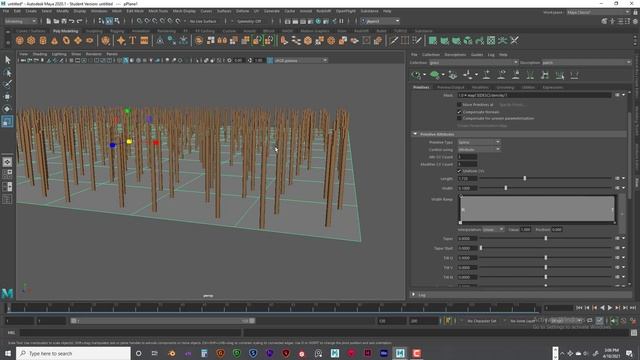Choose the Paint Selection tool in toolbox

click(7, 84)
